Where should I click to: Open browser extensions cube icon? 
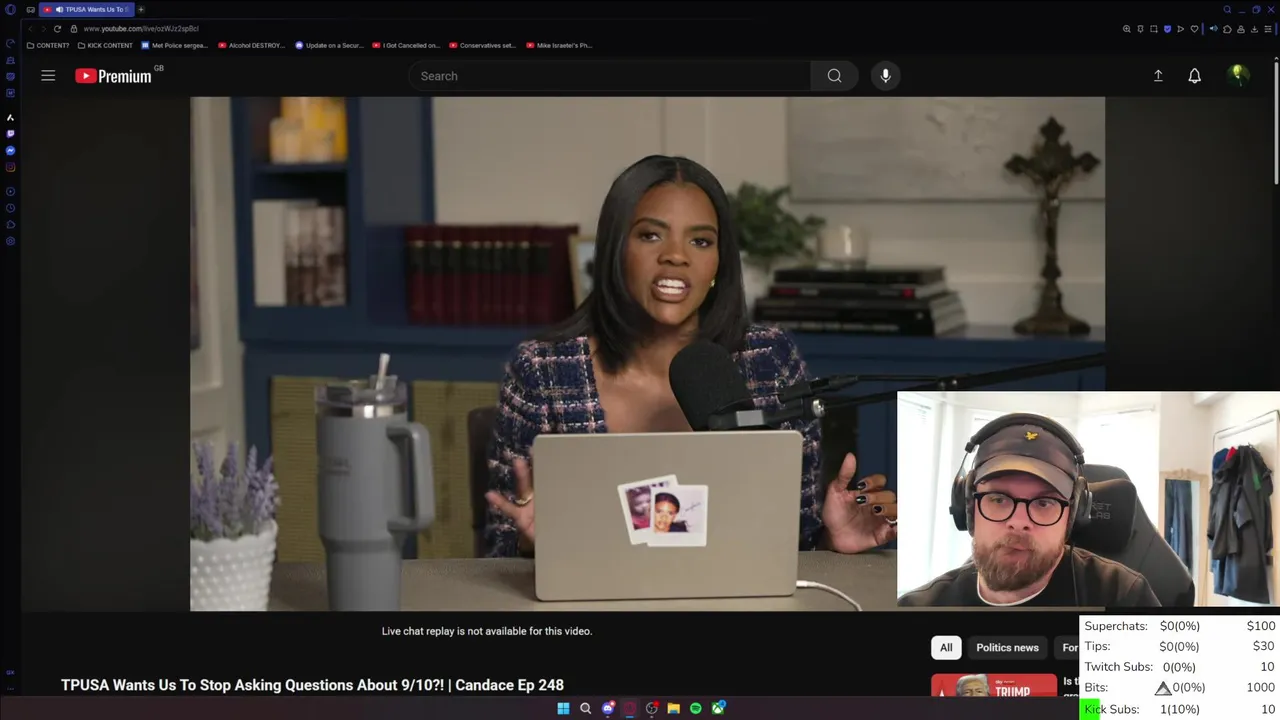tap(1227, 29)
